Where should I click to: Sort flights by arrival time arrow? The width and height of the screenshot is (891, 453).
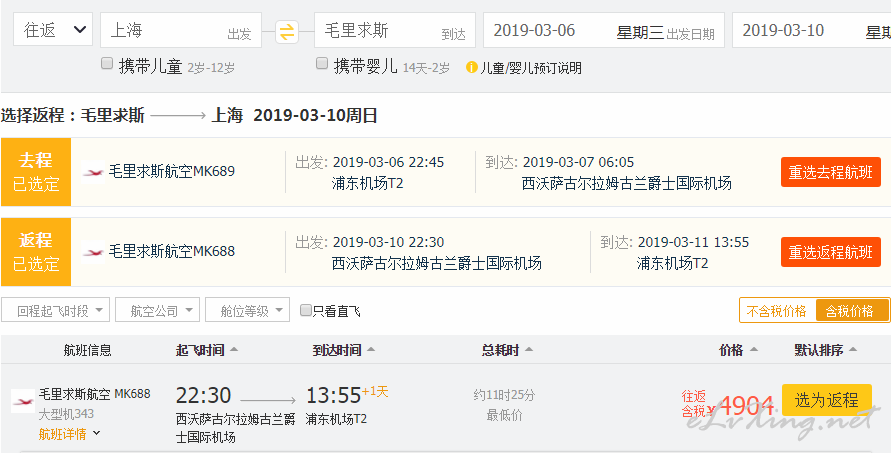point(370,350)
